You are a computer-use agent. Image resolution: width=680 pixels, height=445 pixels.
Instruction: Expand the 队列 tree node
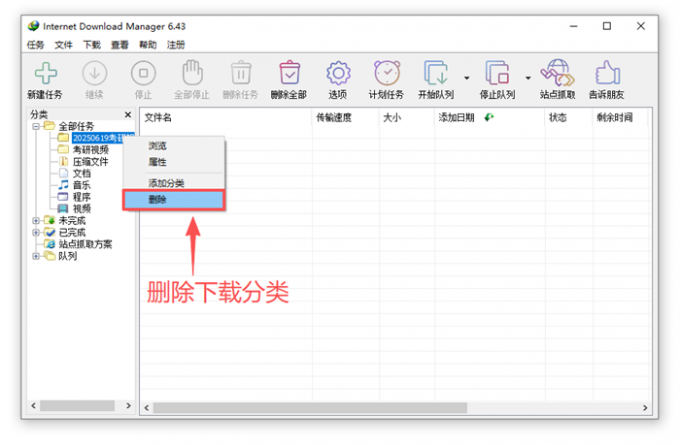(36, 256)
